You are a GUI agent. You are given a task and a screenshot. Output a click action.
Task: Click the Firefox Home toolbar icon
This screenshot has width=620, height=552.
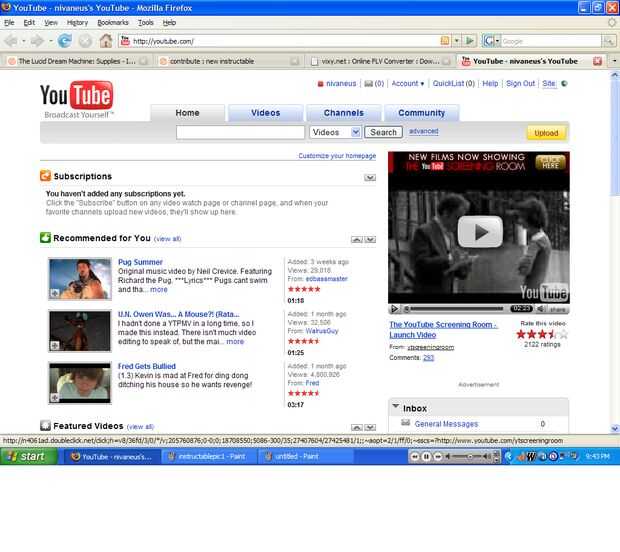point(106,41)
